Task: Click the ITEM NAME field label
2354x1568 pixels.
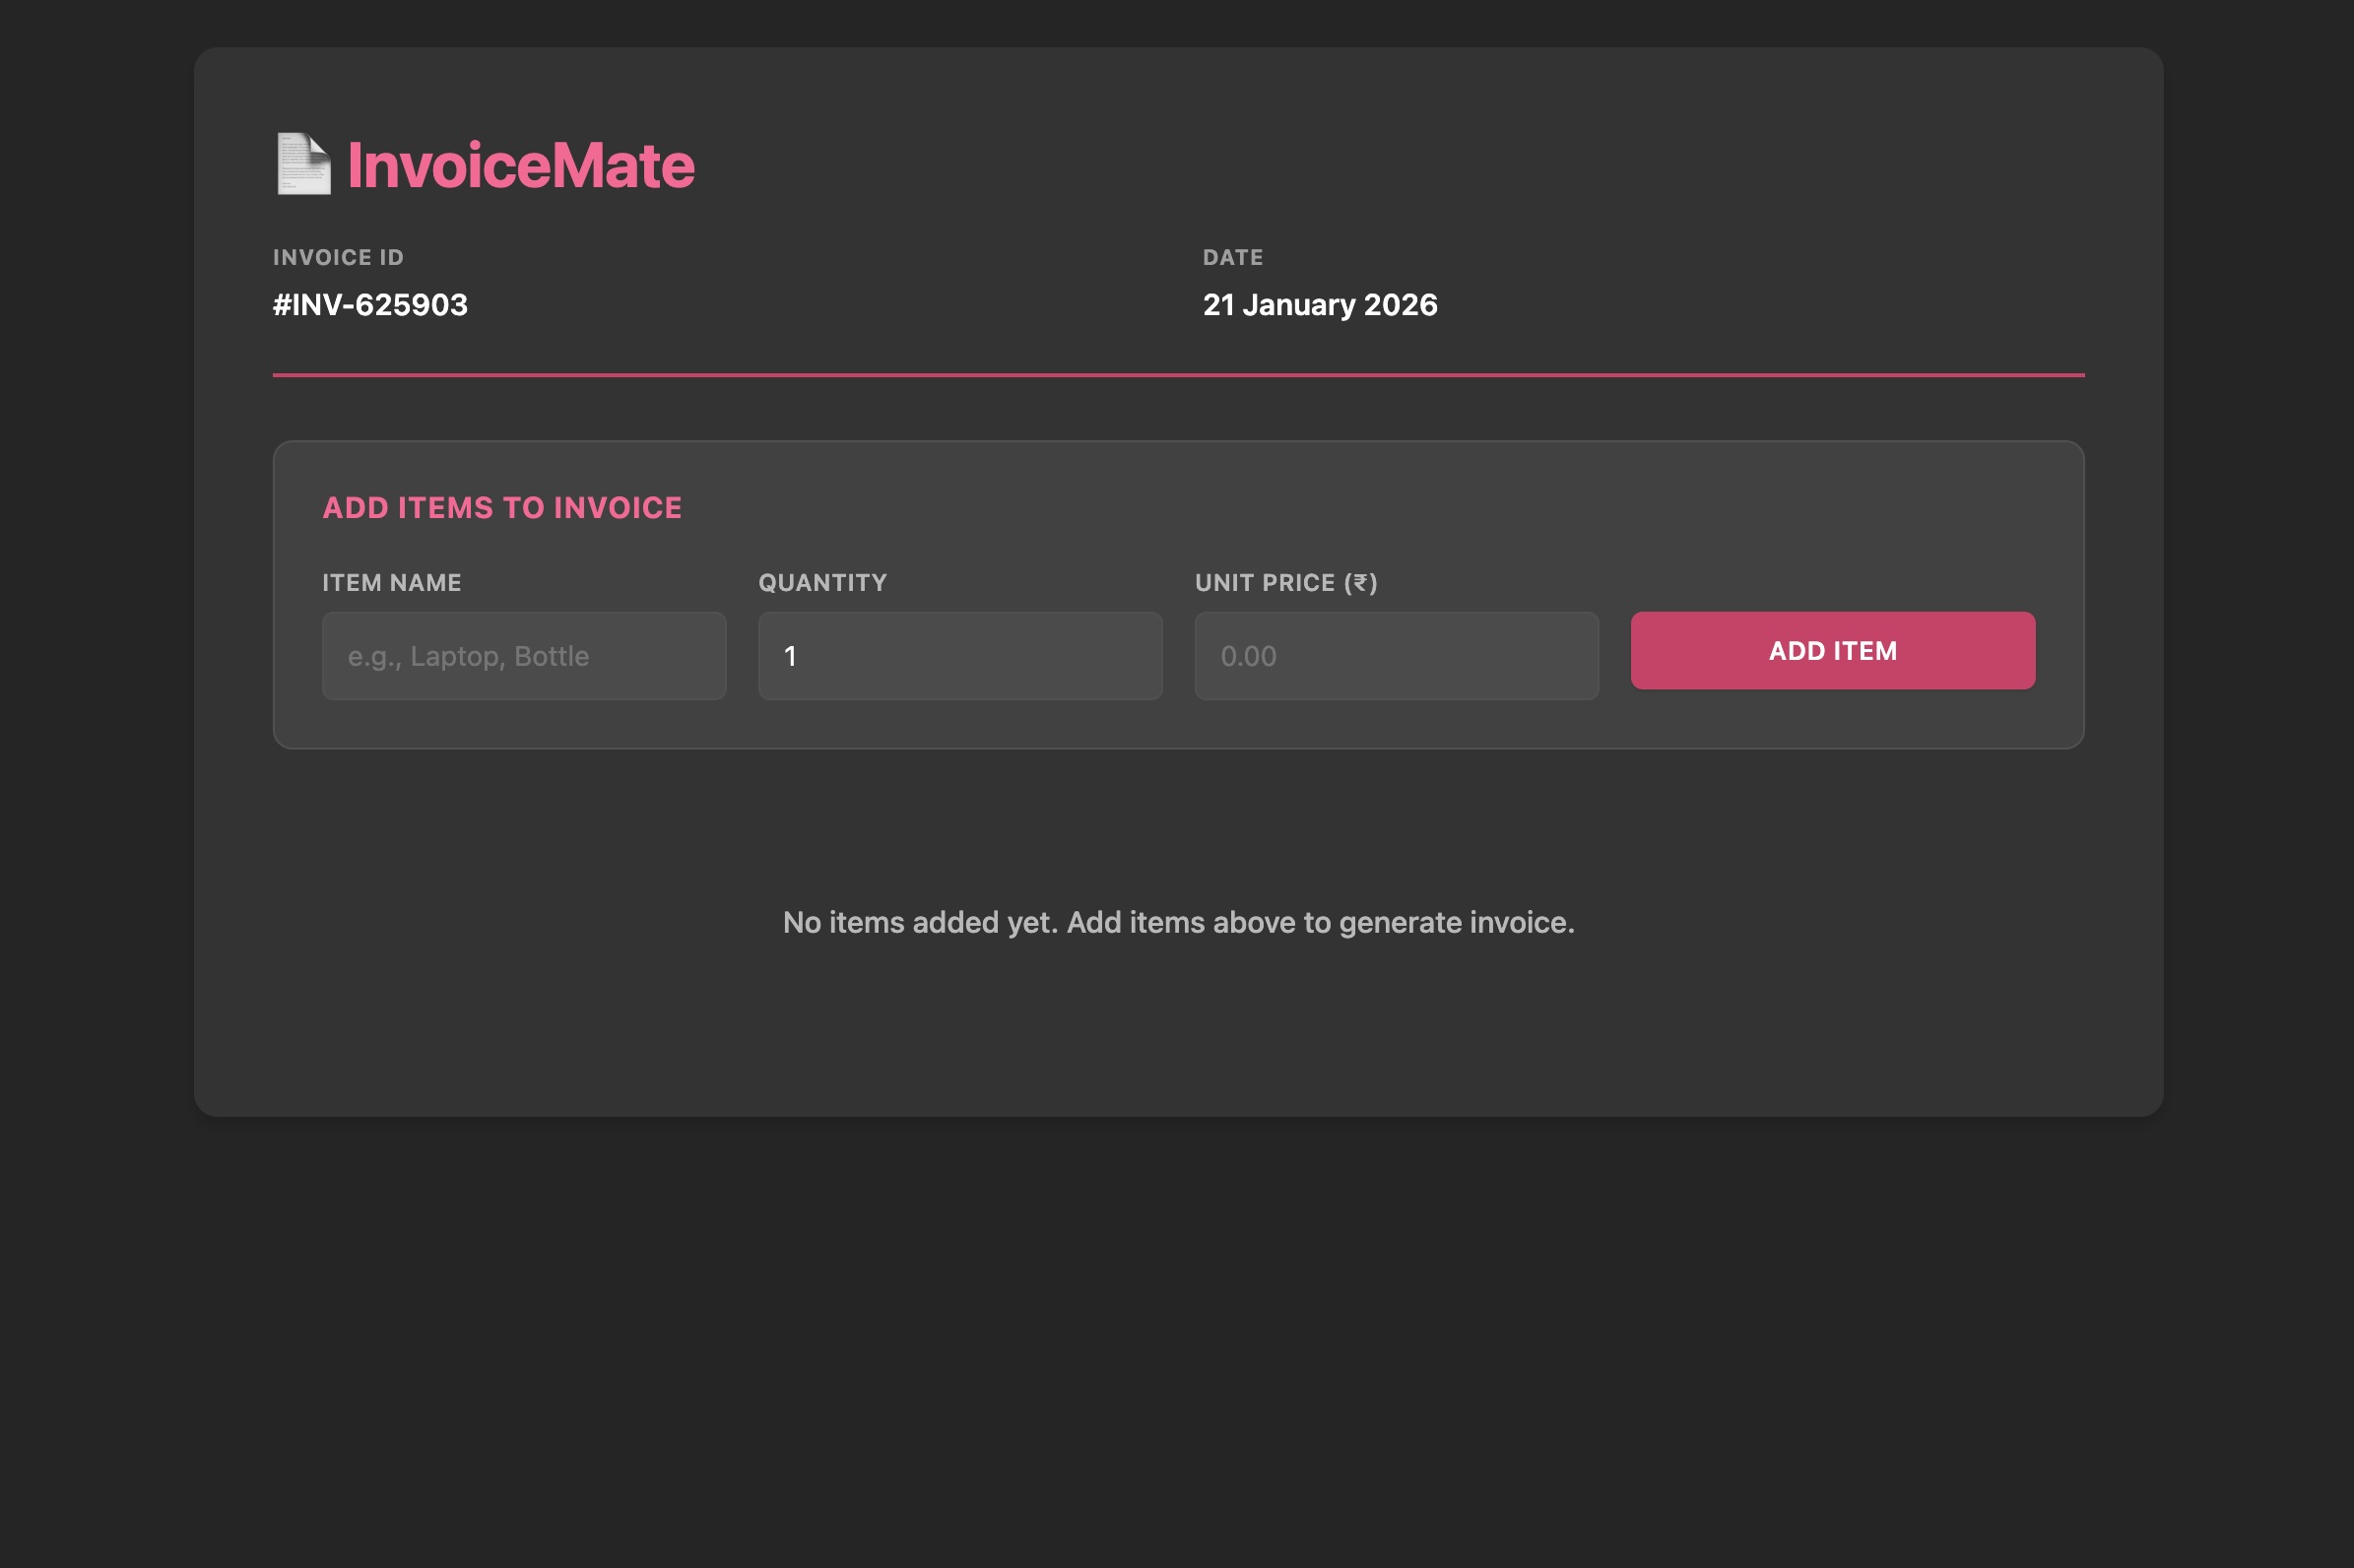Action: [x=392, y=583]
